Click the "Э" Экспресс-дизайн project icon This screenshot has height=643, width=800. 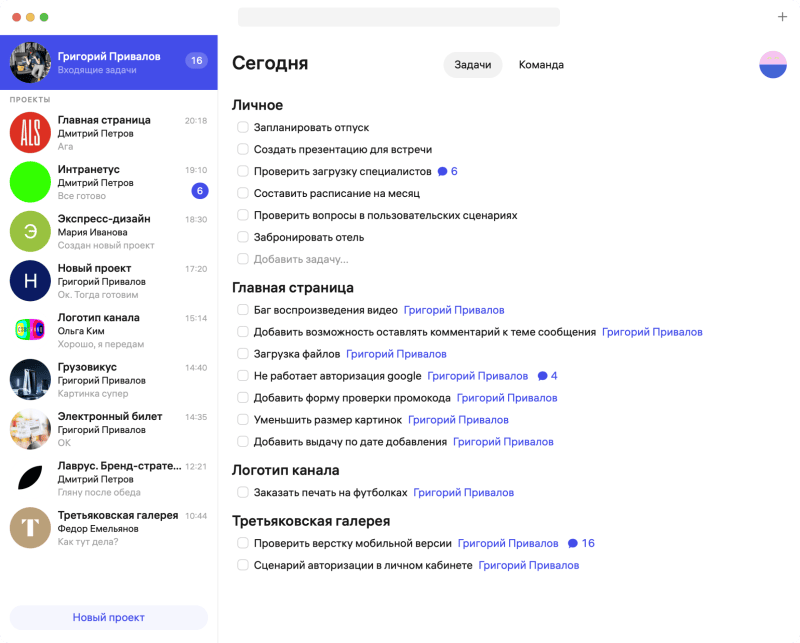tap(28, 232)
